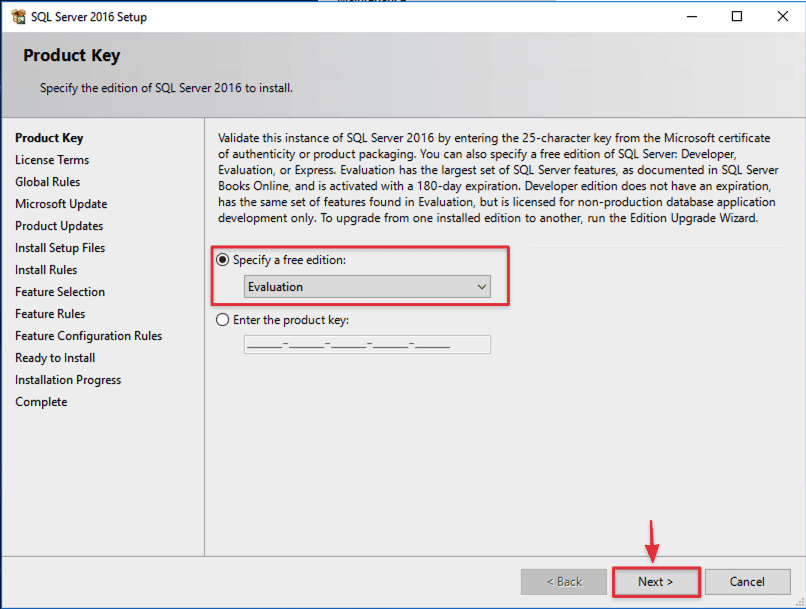
Task: Click inside the product key input field
Action: [x=367, y=344]
